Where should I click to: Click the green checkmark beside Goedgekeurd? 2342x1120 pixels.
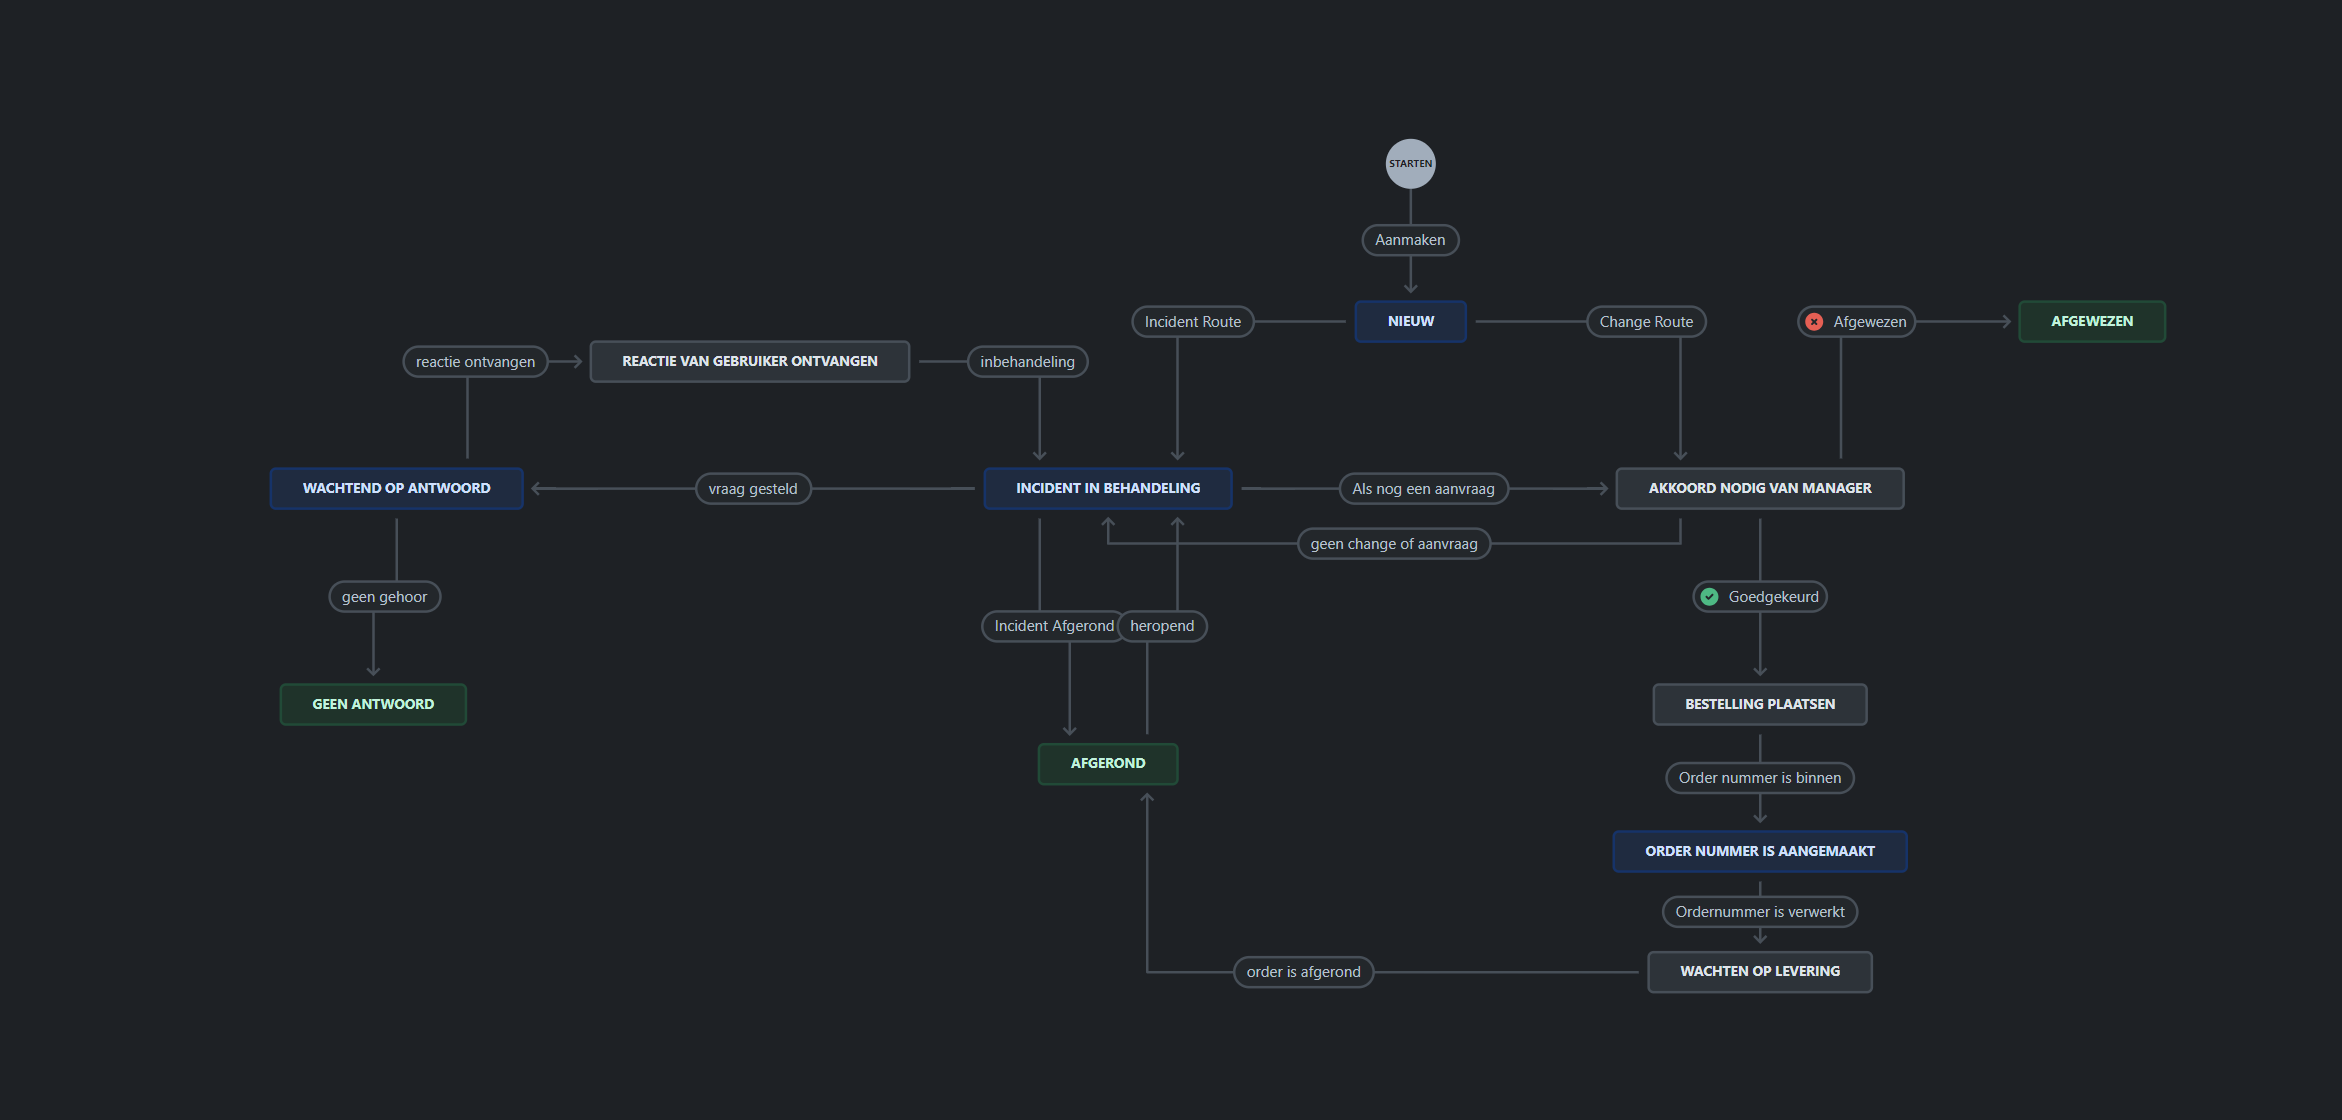[1711, 596]
